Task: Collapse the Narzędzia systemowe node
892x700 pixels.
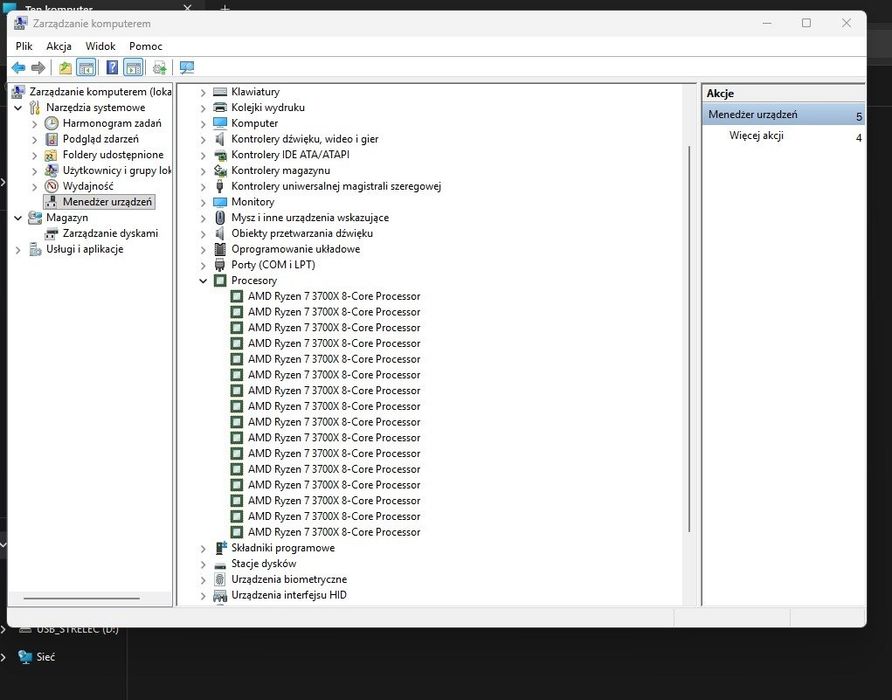Action: point(18,108)
